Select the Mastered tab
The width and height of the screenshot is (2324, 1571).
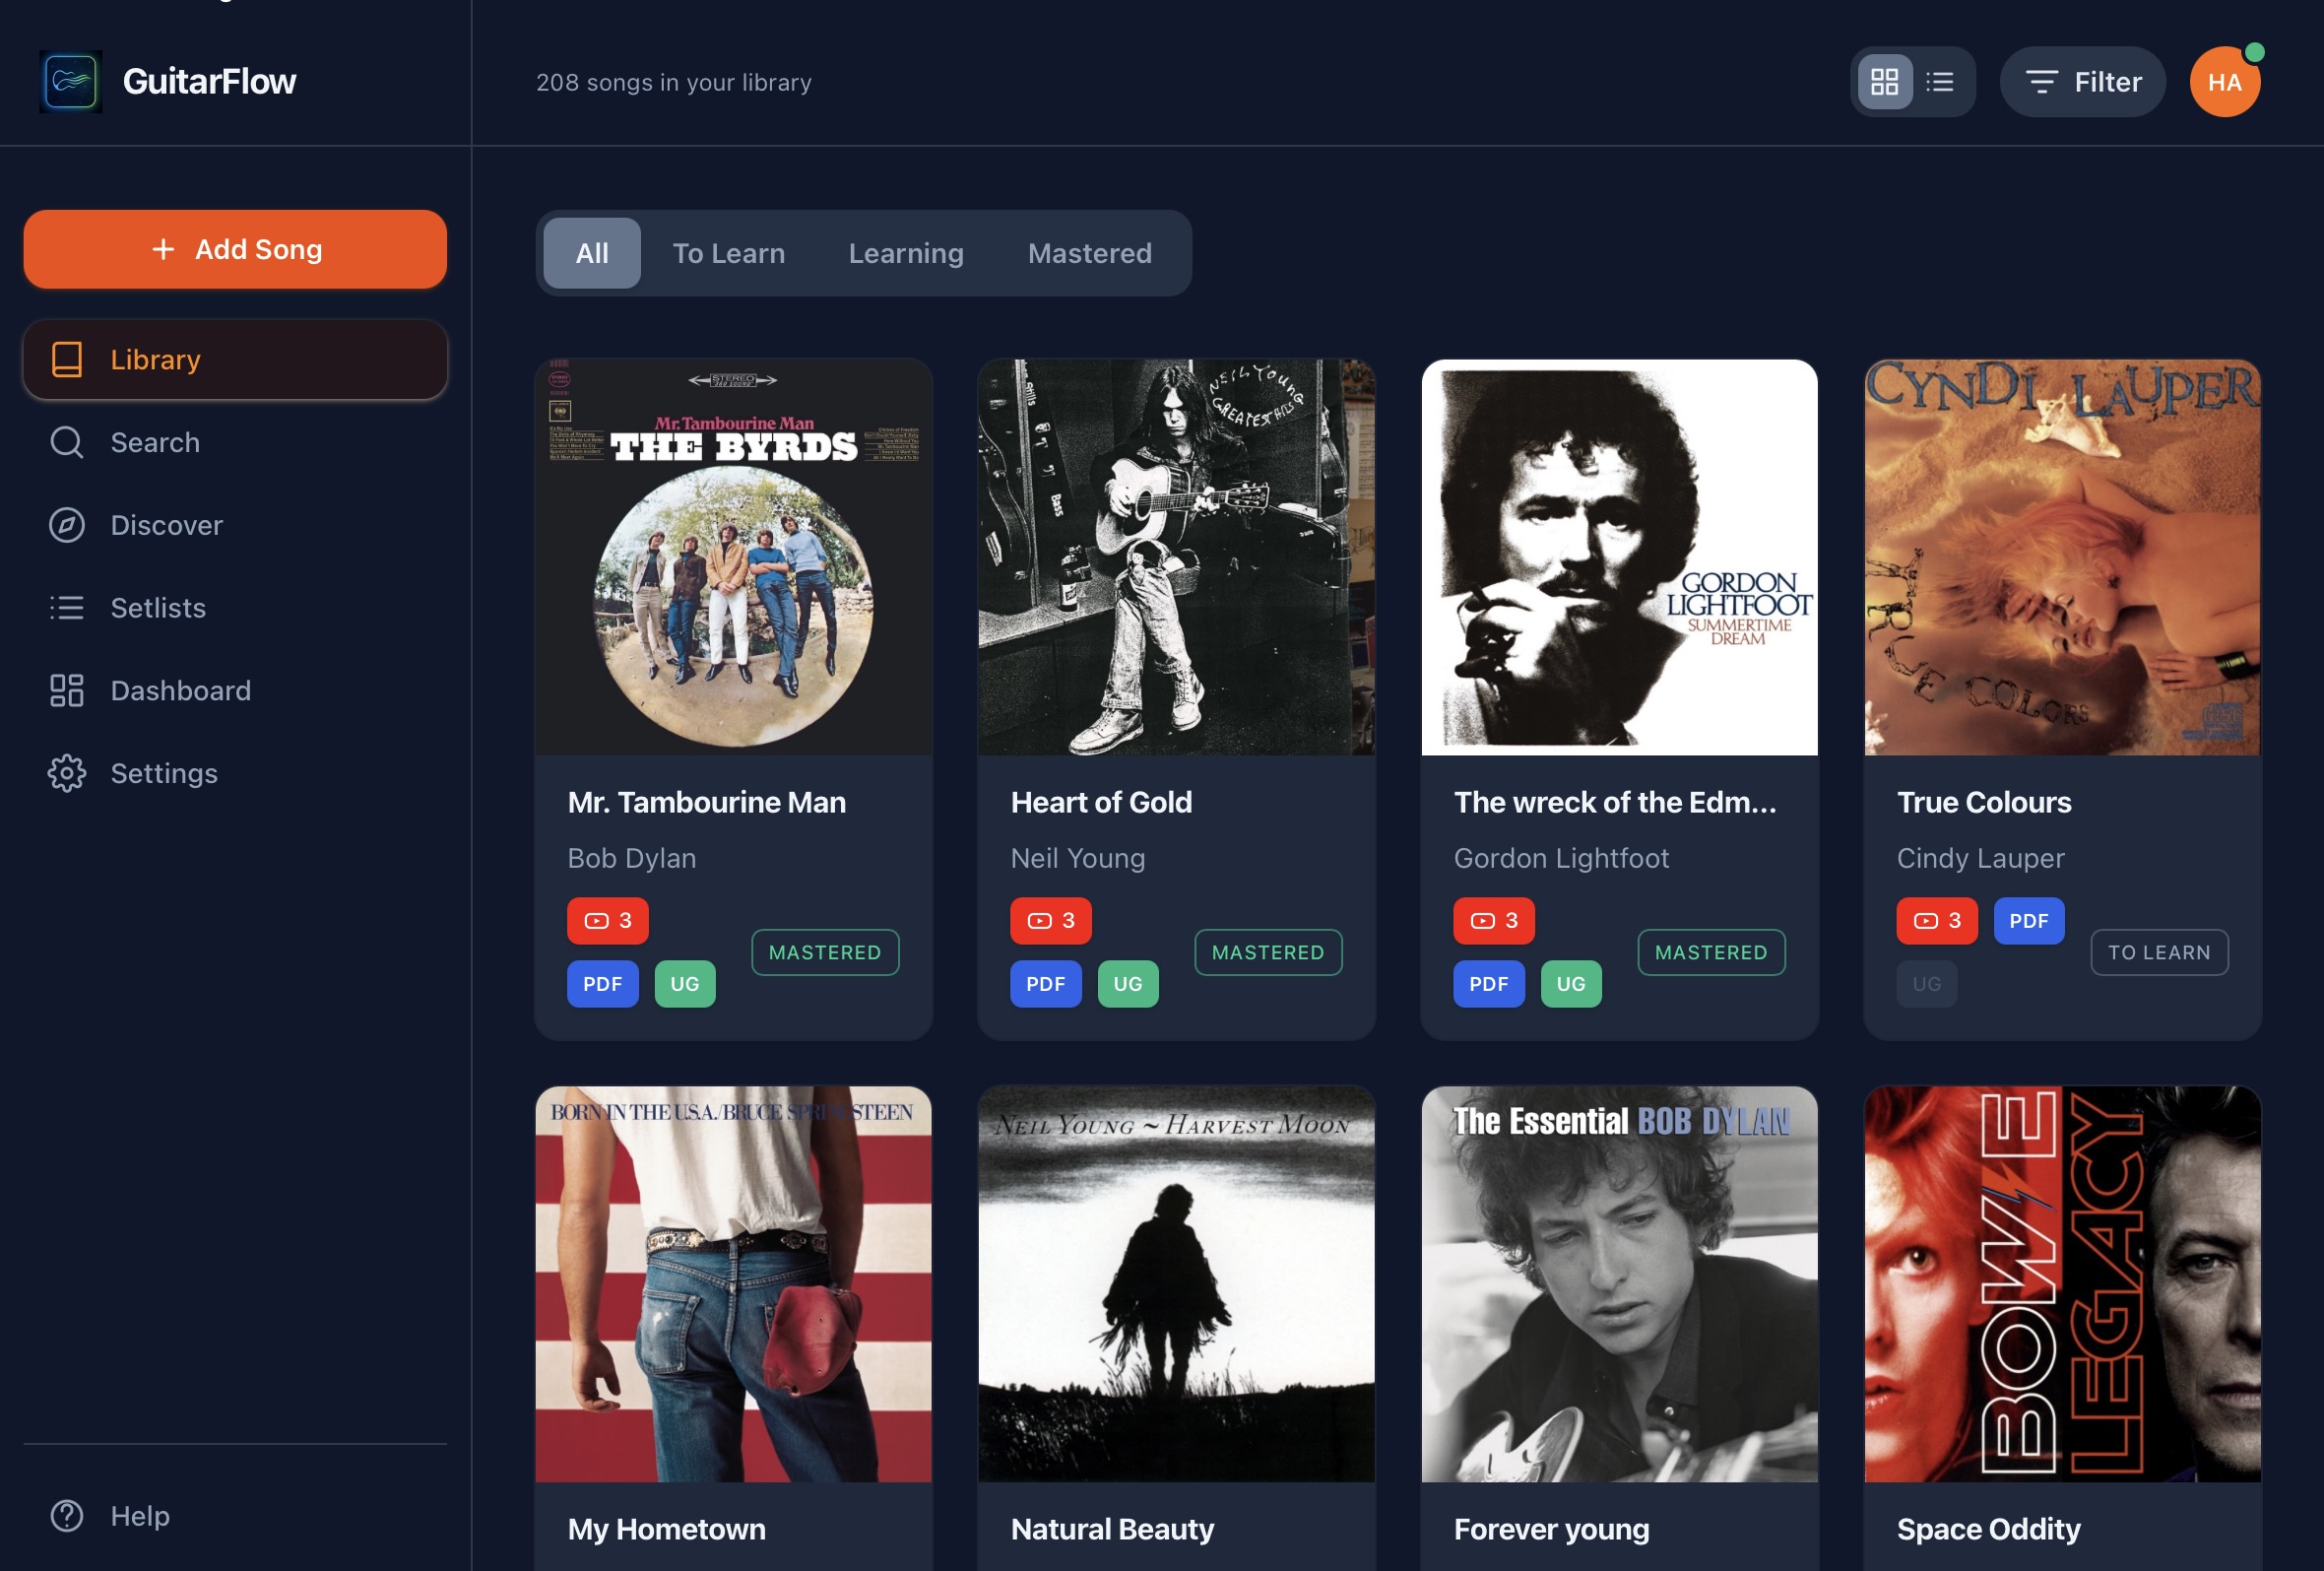coord(1090,253)
